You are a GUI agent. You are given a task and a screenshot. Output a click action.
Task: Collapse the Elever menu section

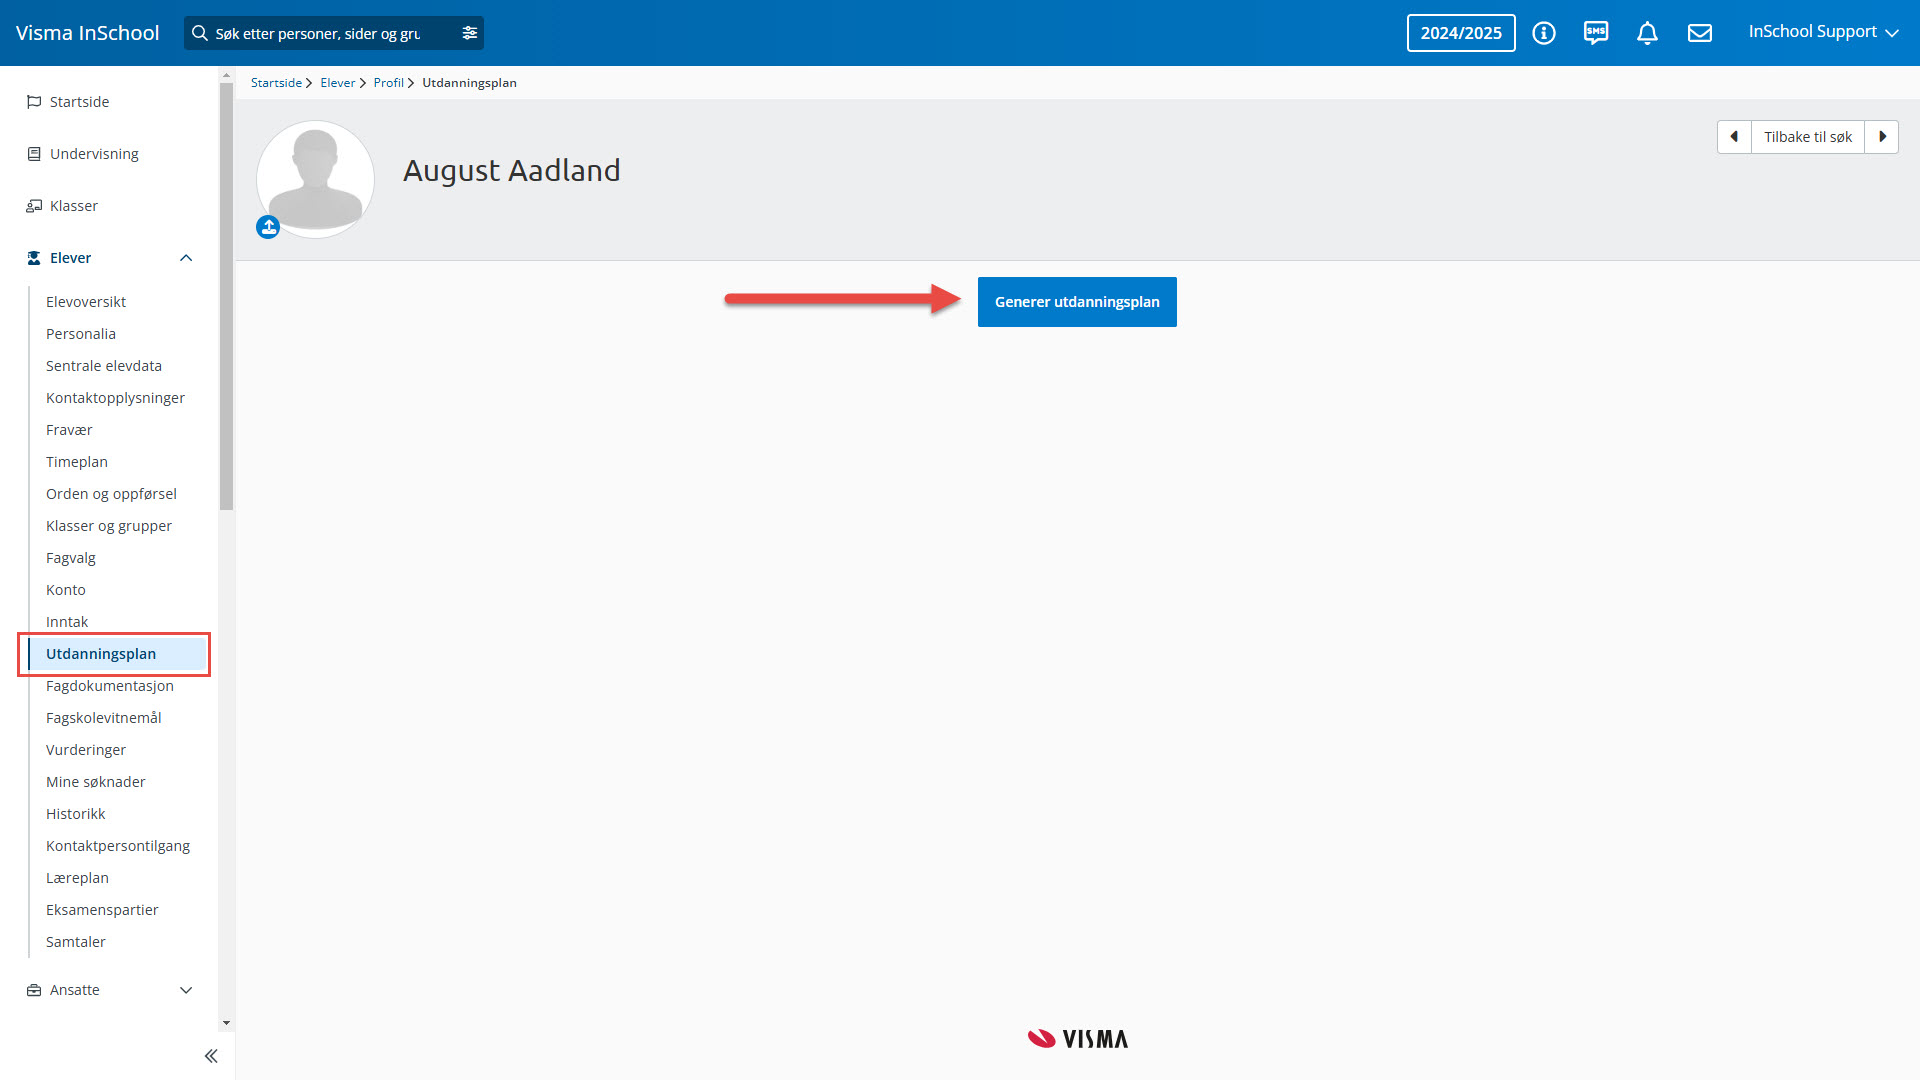tap(186, 258)
